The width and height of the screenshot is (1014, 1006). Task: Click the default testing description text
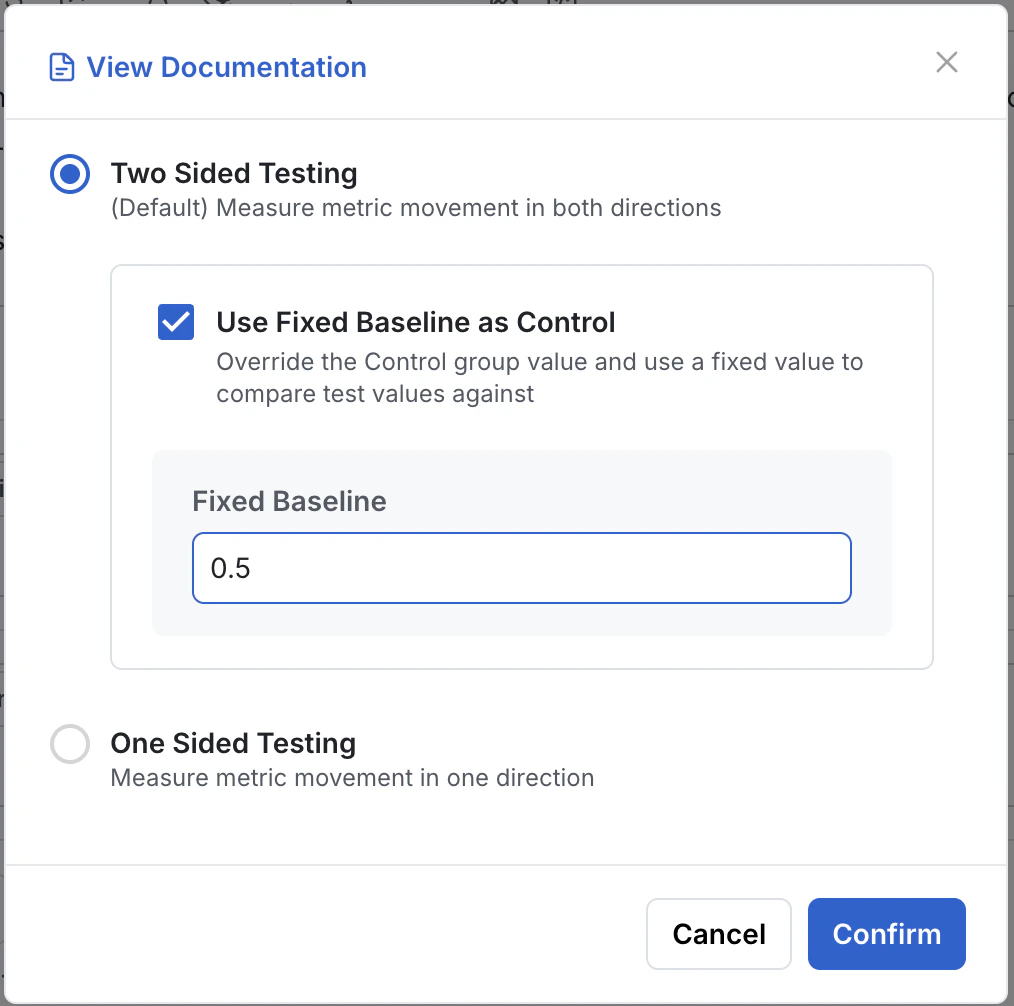tap(416, 208)
